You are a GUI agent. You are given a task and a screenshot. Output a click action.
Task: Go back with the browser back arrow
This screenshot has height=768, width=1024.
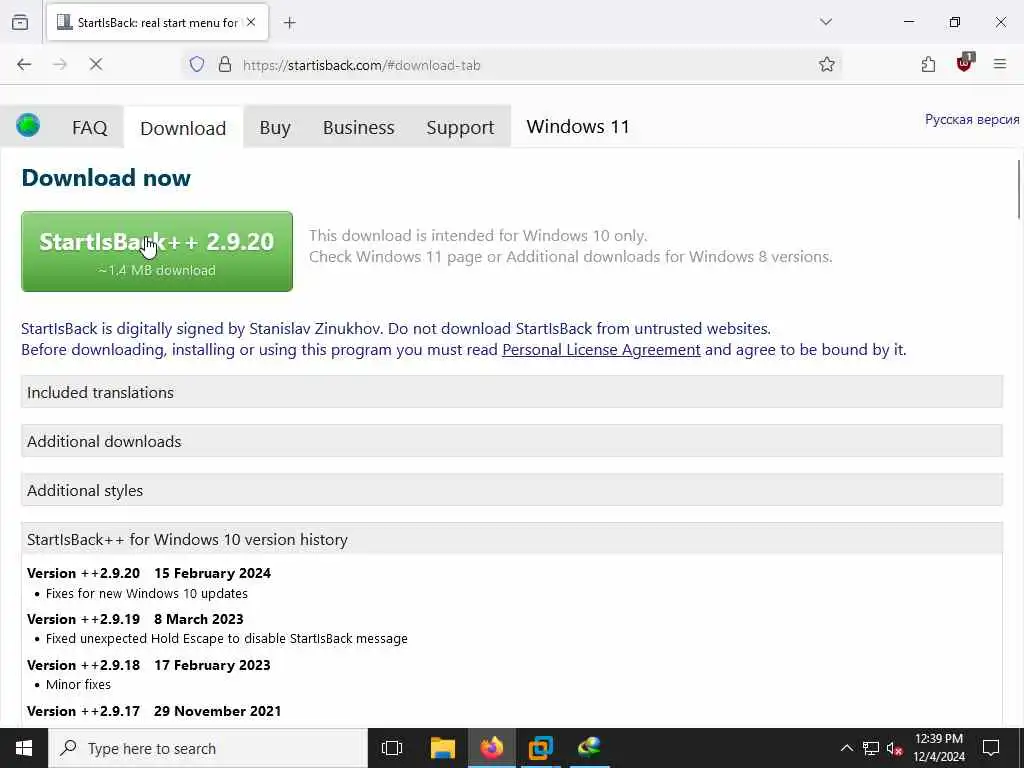[24, 64]
